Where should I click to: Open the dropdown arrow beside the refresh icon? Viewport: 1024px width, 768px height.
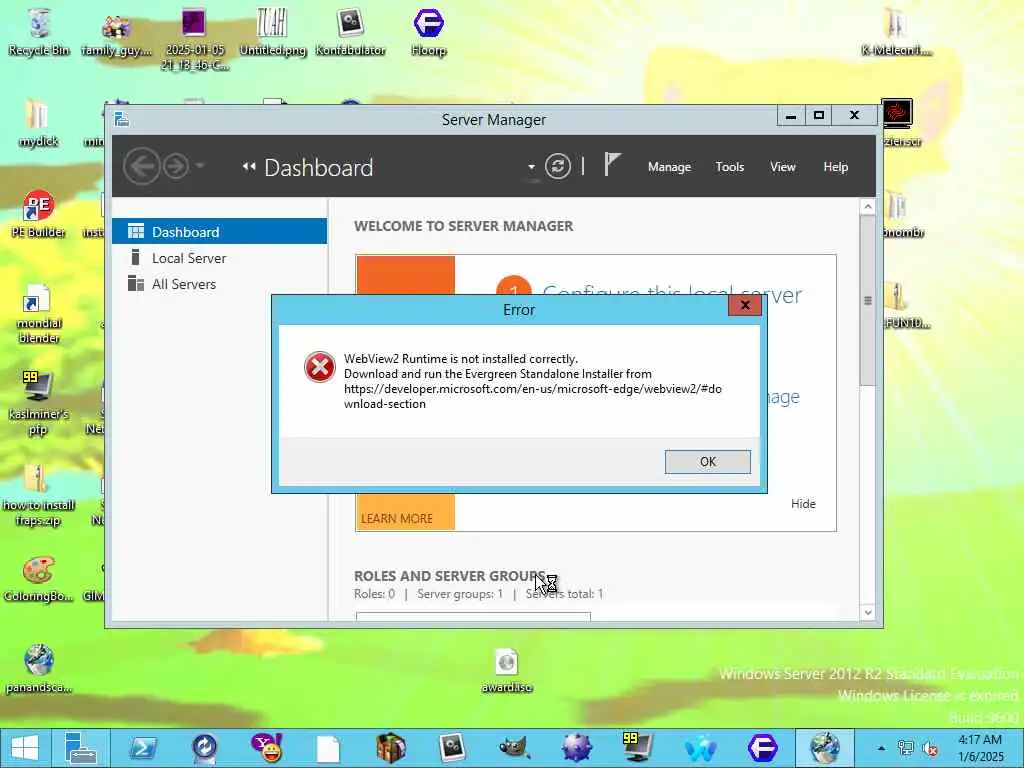click(x=532, y=167)
